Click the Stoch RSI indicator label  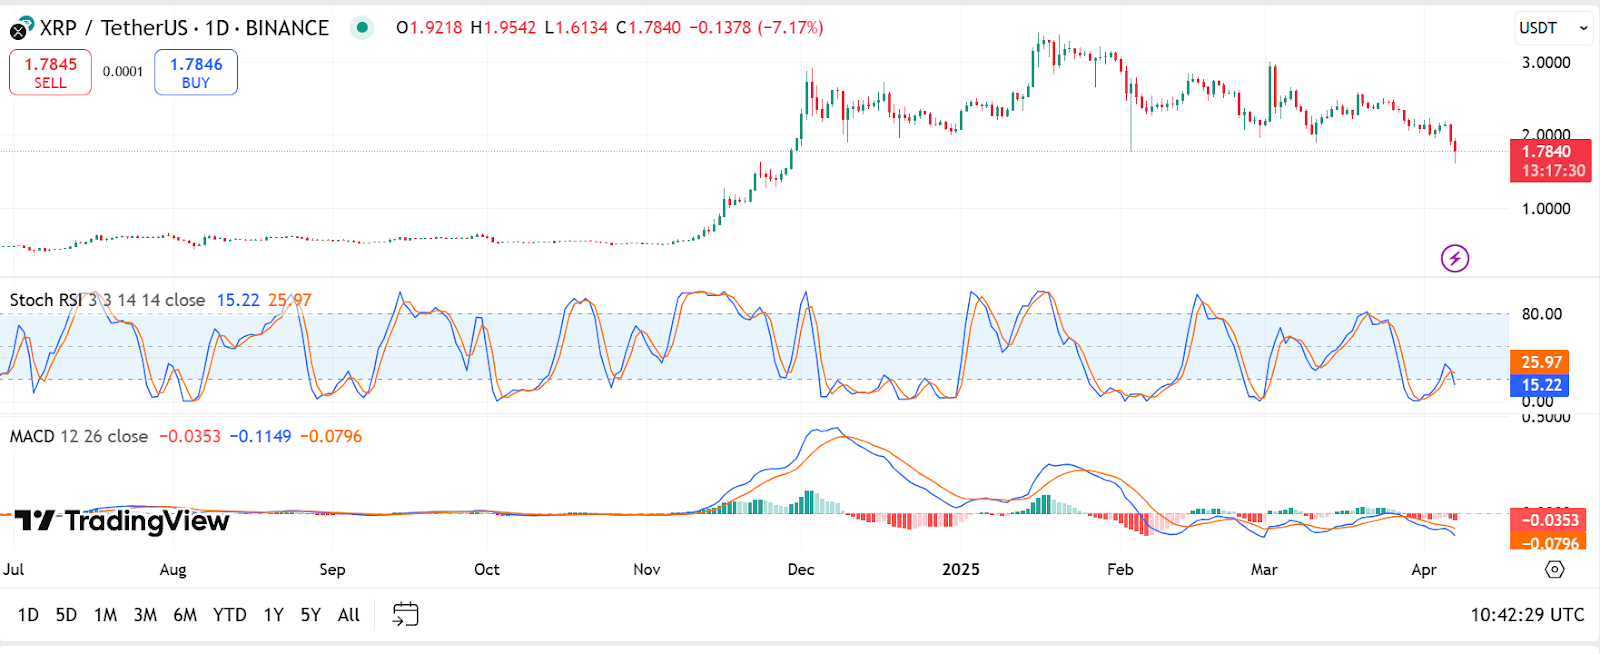pyautogui.click(x=107, y=300)
